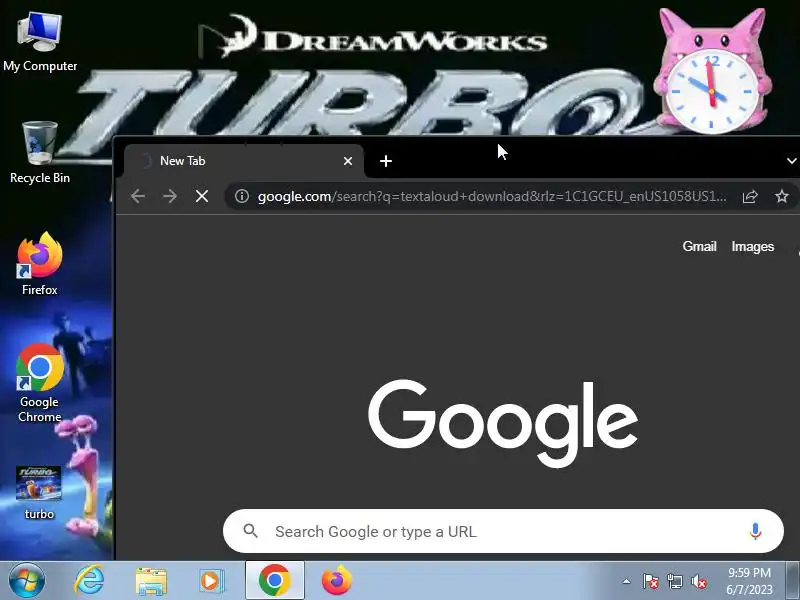Launch Google Chrome desktop shortcut

tap(40, 383)
